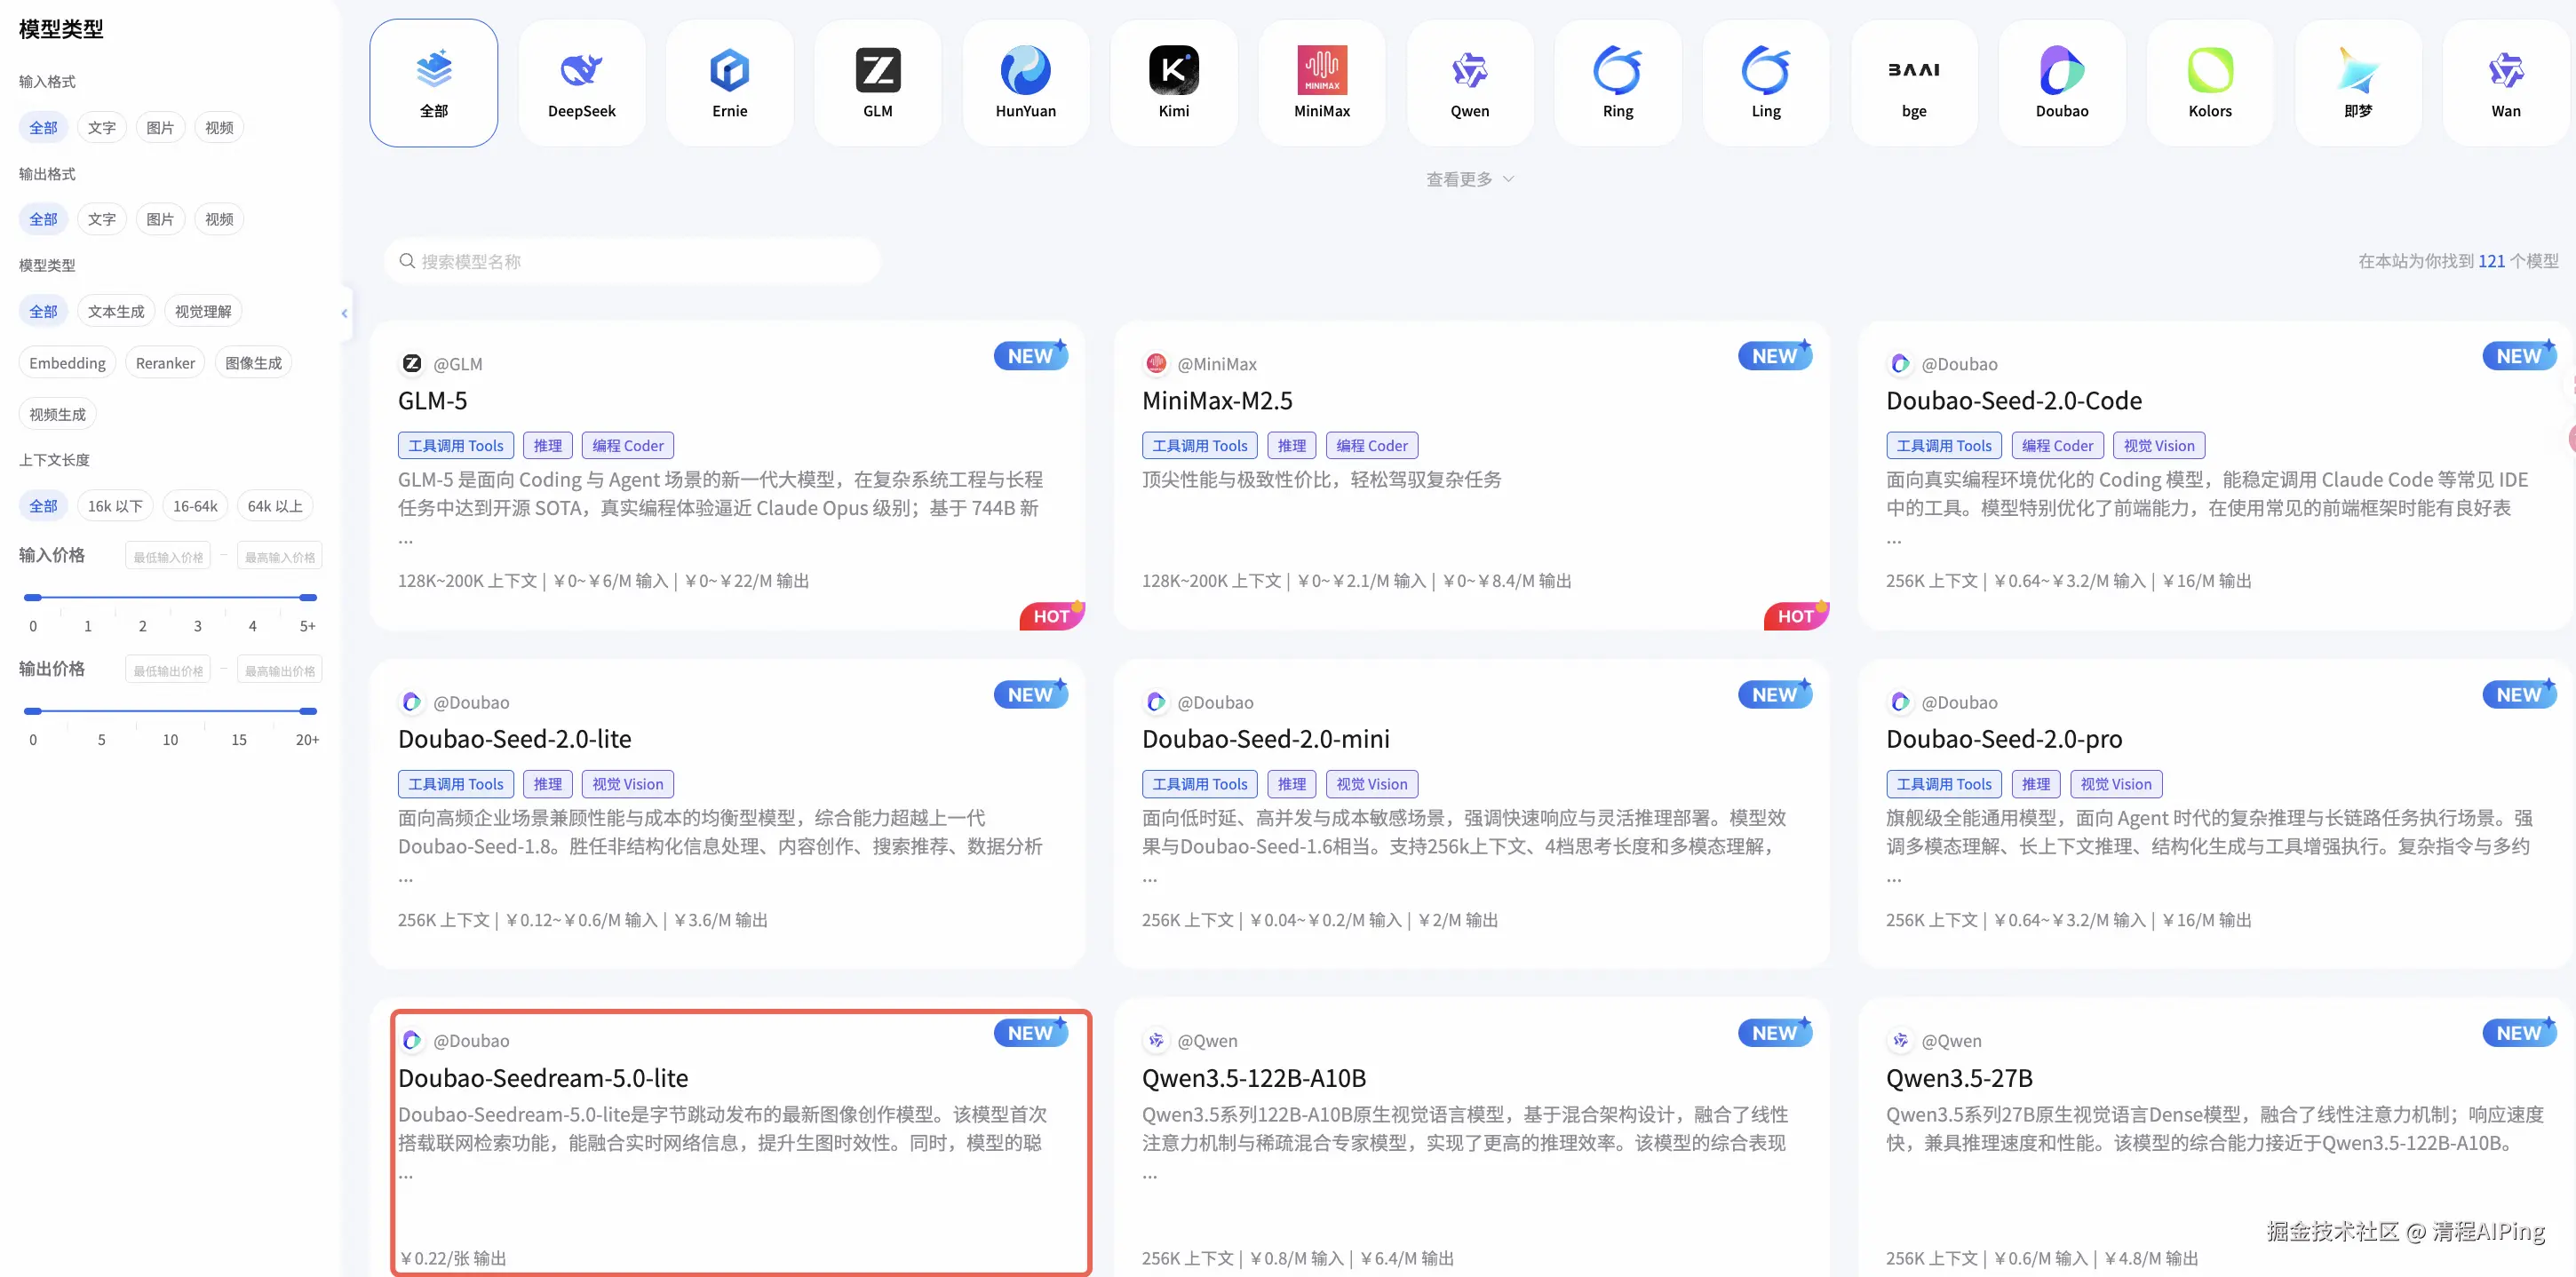
Task: Filter model type by Reranker
Action: tap(165, 363)
